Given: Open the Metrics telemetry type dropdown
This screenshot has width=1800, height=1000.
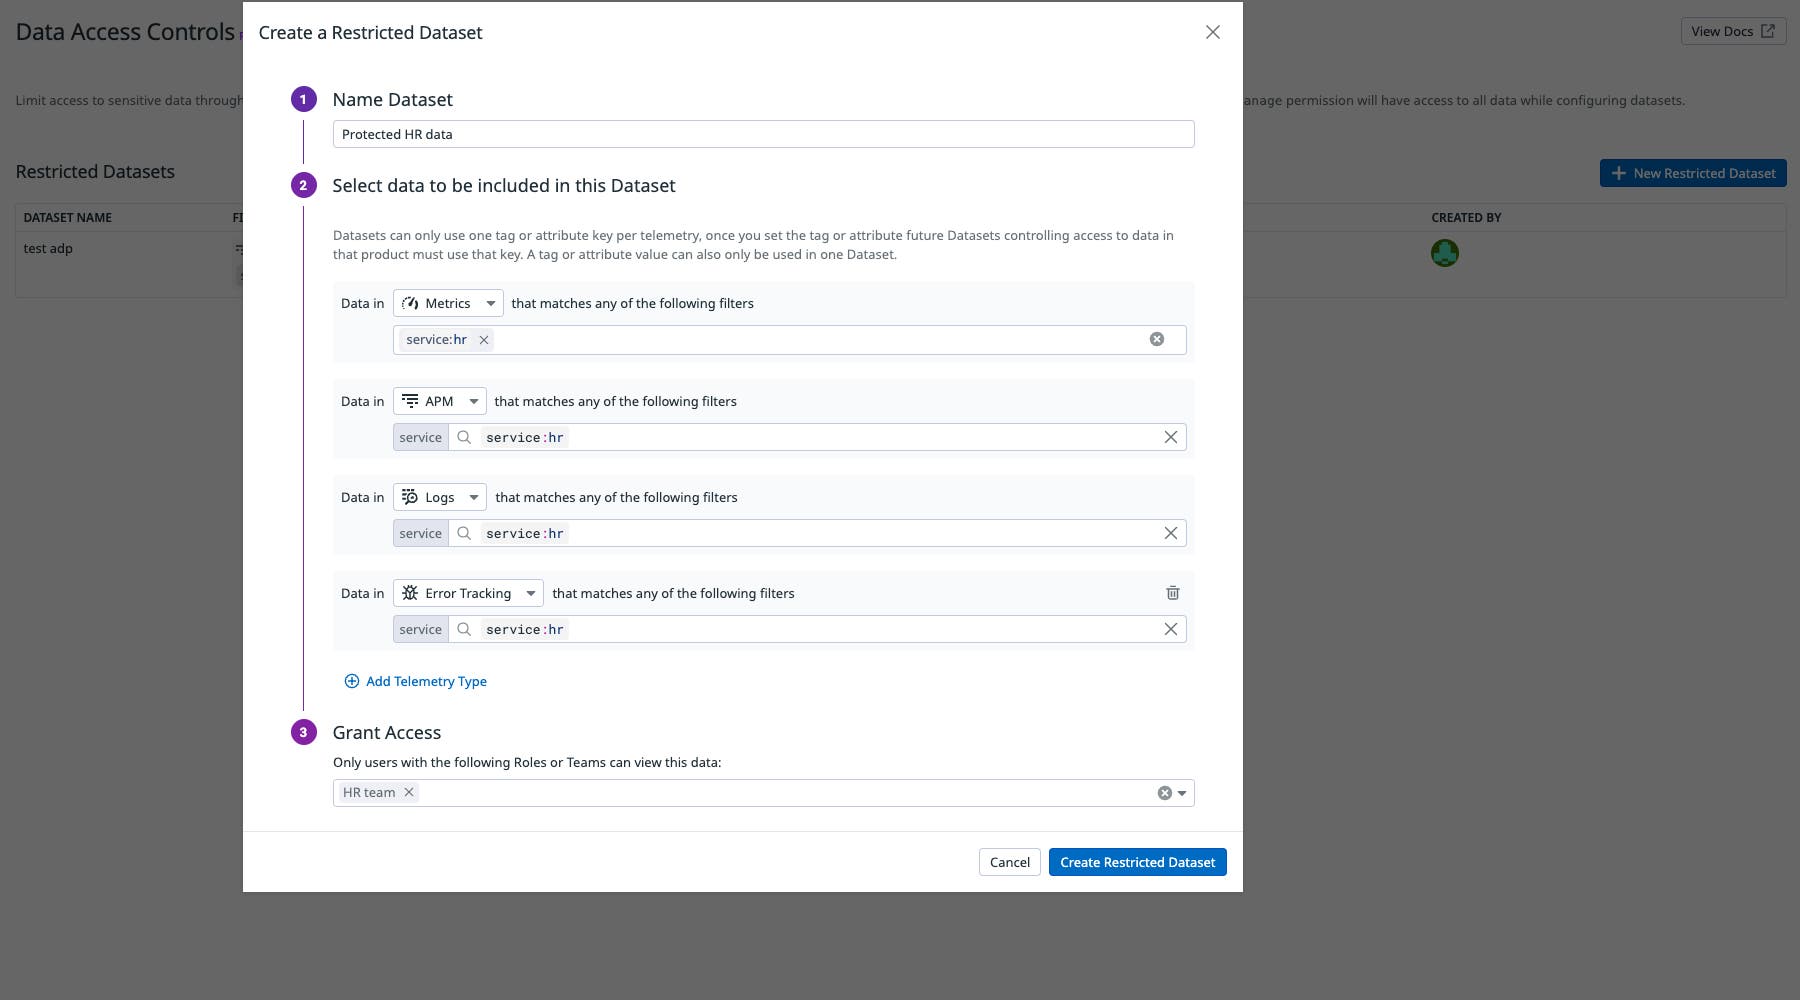Looking at the screenshot, I should point(490,303).
